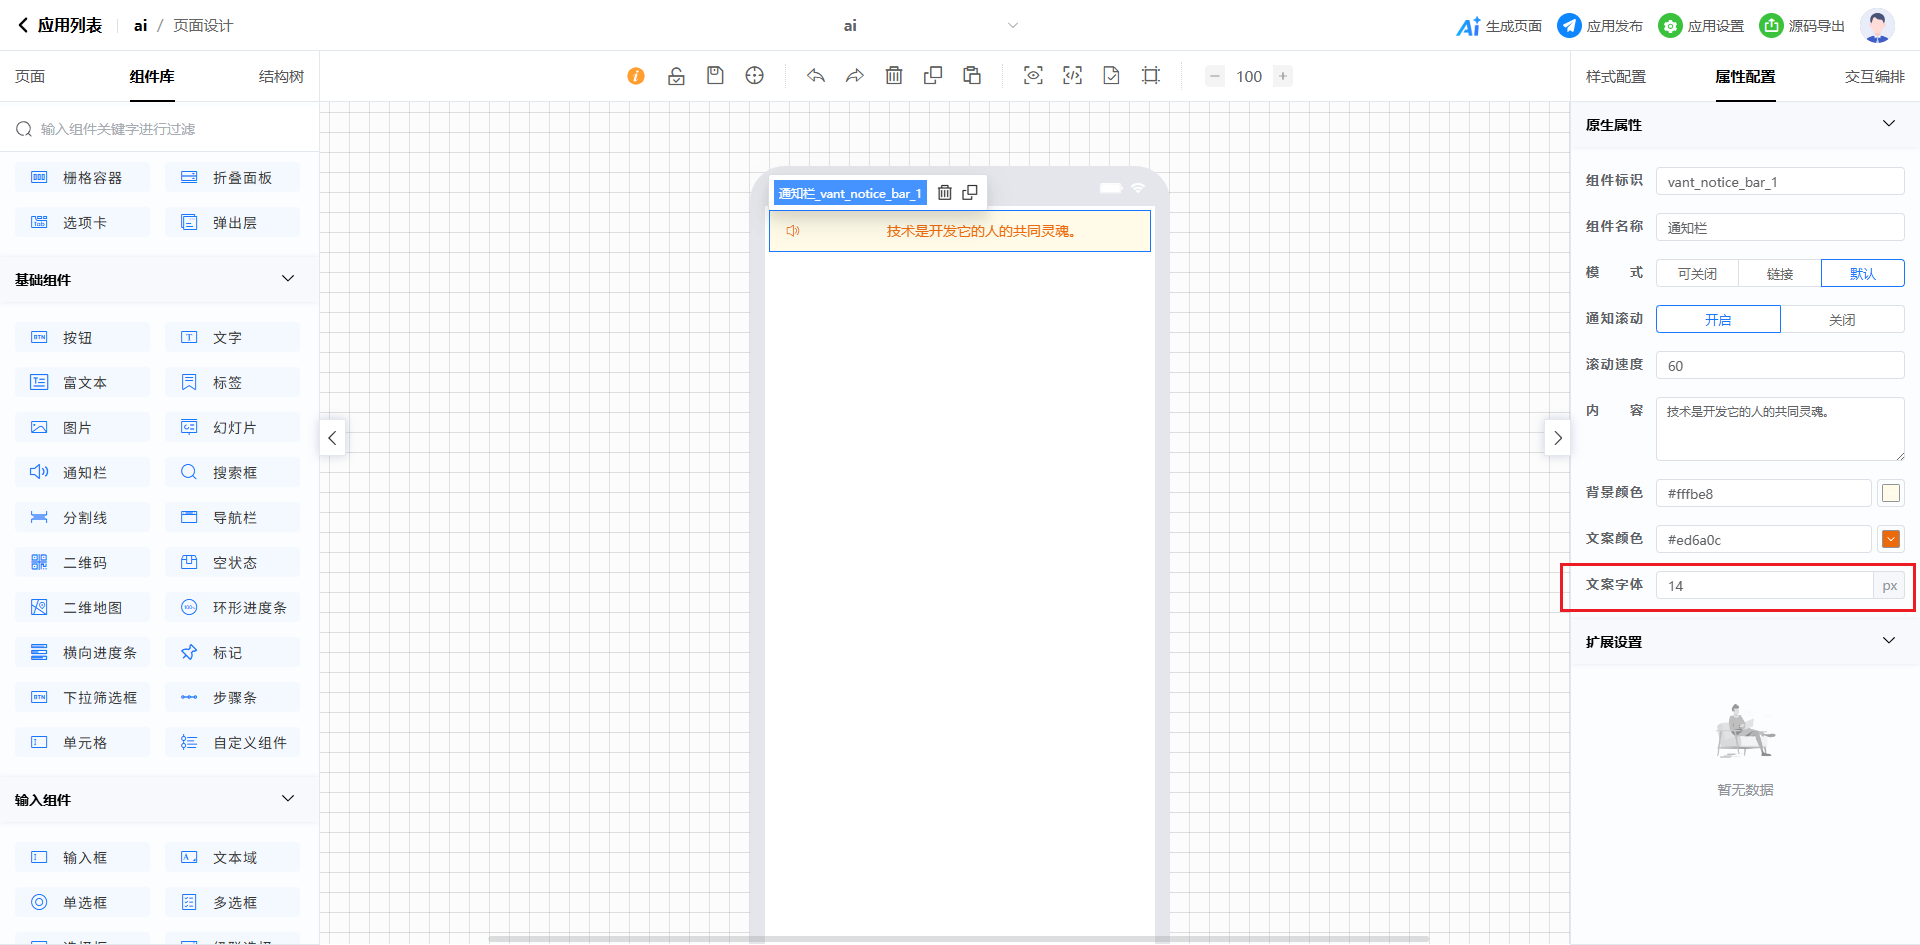The height and width of the screenshot is (945, 1920).
Task: Click 应用发布 to publish the app
Action: [x=1600, y=26]
